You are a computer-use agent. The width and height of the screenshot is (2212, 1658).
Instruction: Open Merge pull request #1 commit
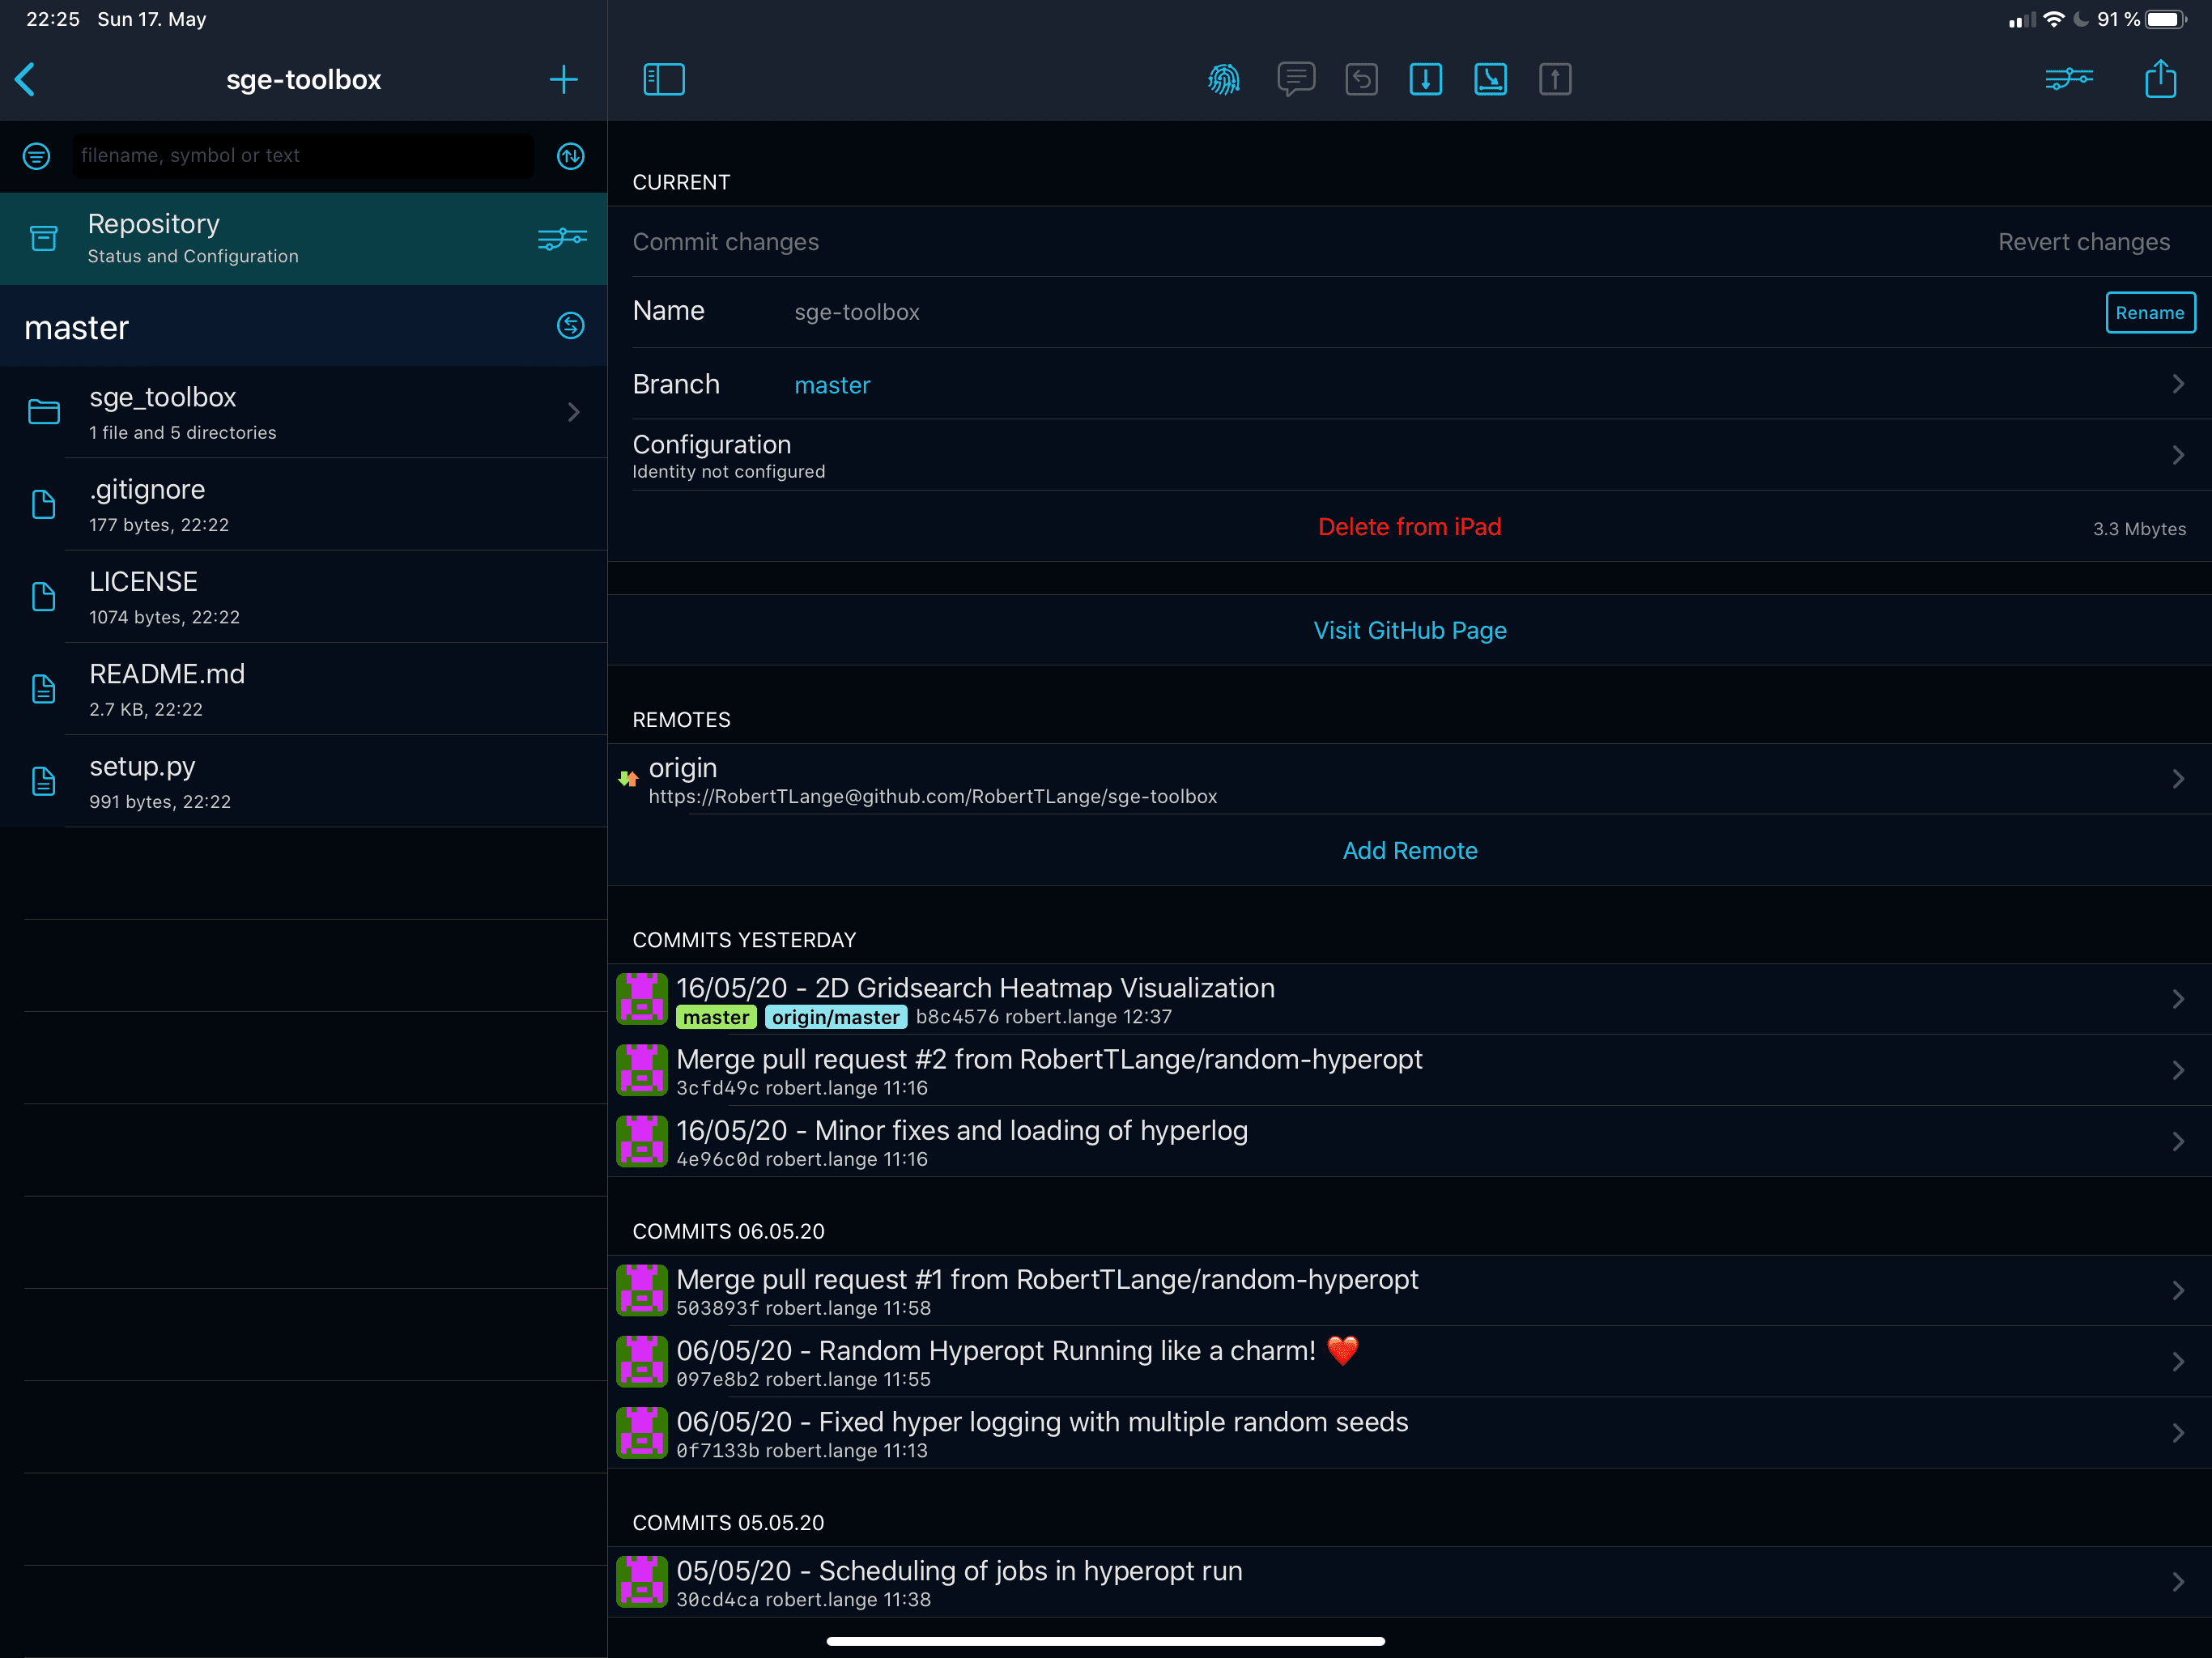point(1410,1291)
